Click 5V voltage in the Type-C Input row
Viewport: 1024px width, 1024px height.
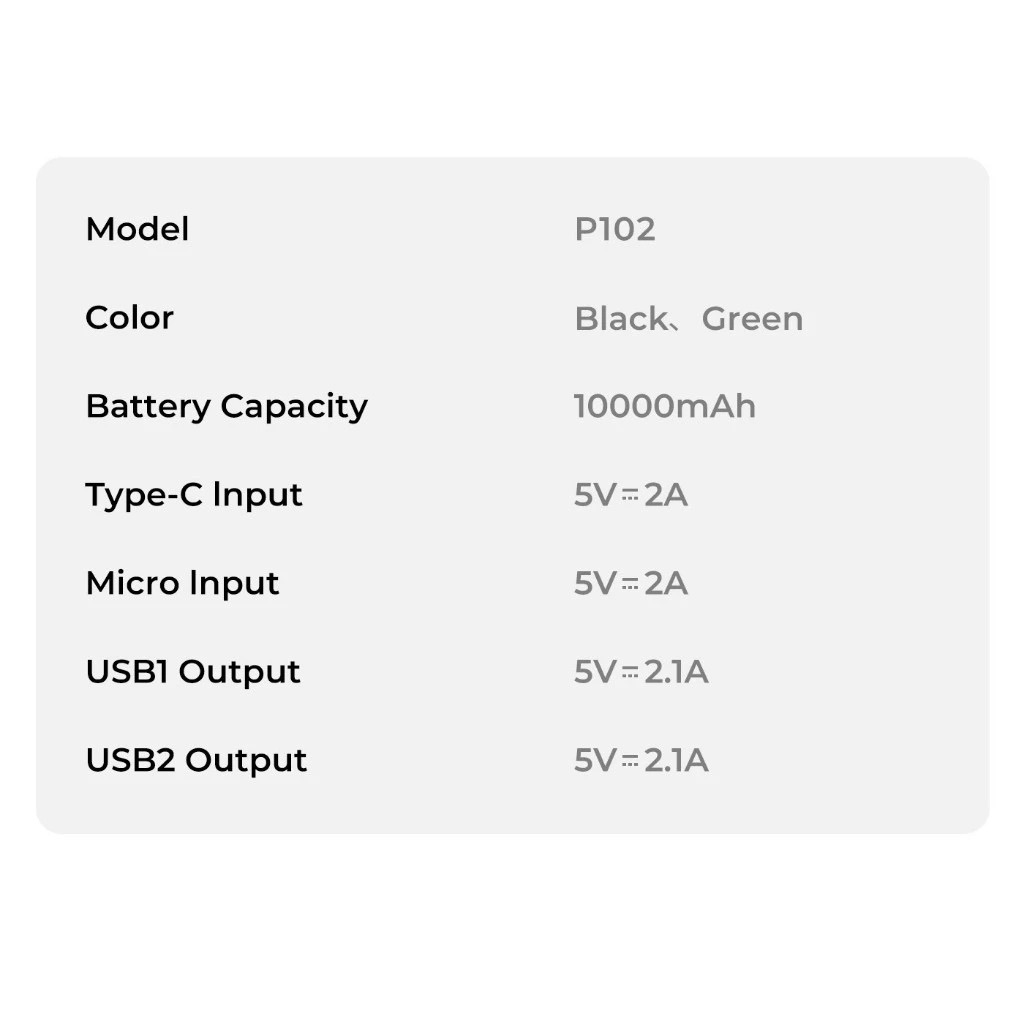[x=596, y=496]
